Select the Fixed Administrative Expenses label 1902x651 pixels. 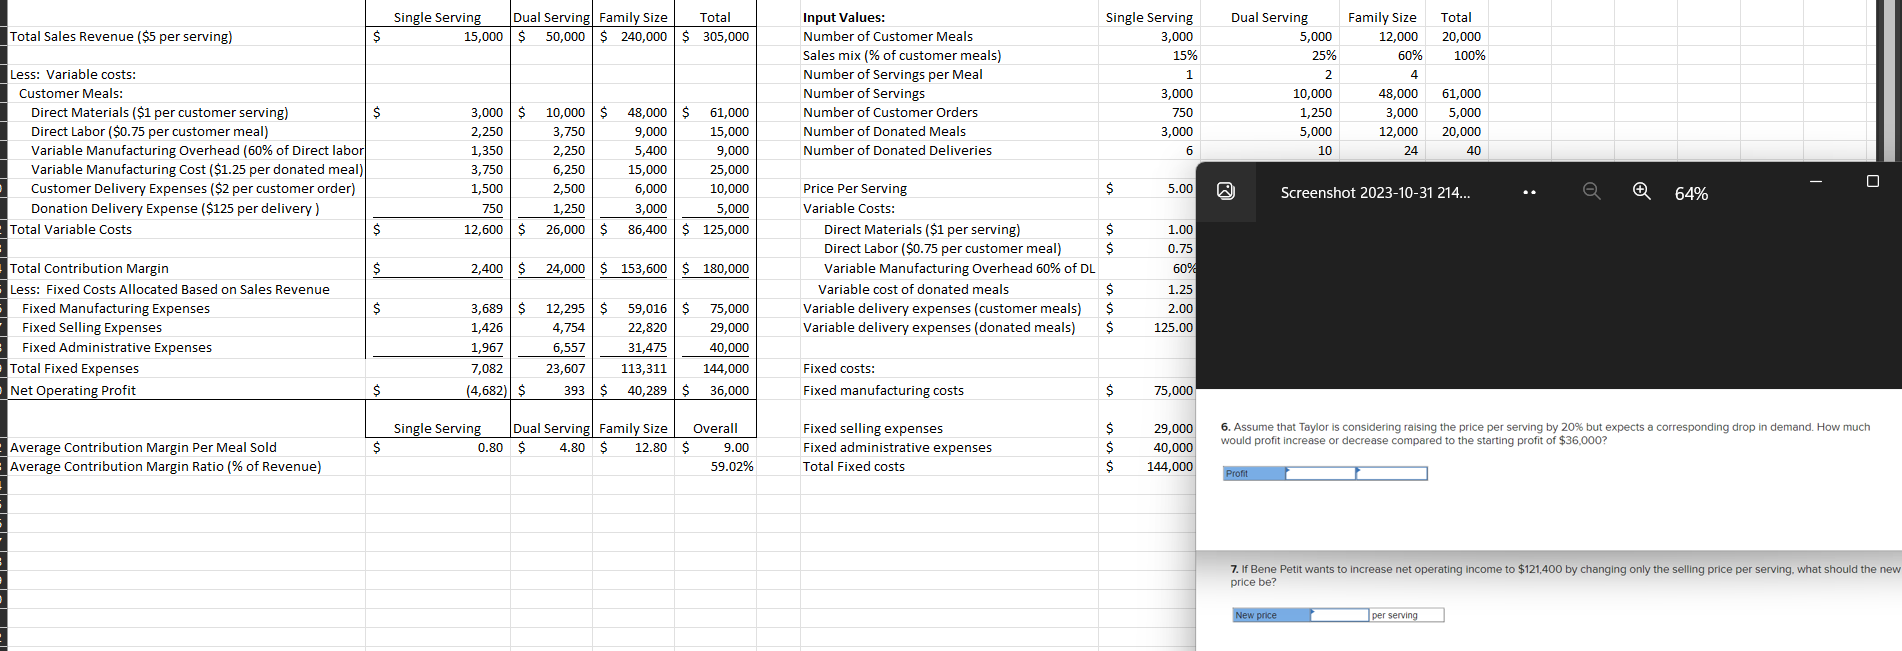coord(117,348)
